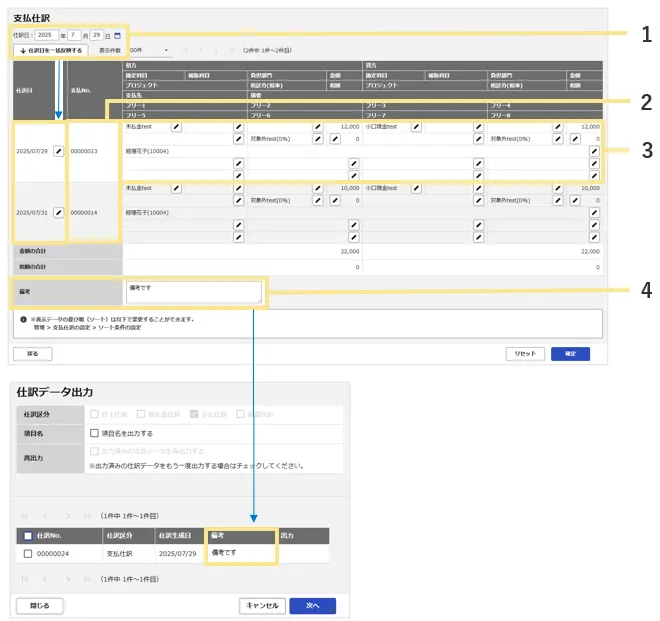
Task: Click the キャンセル button
Action: click(x=263, y=605)
